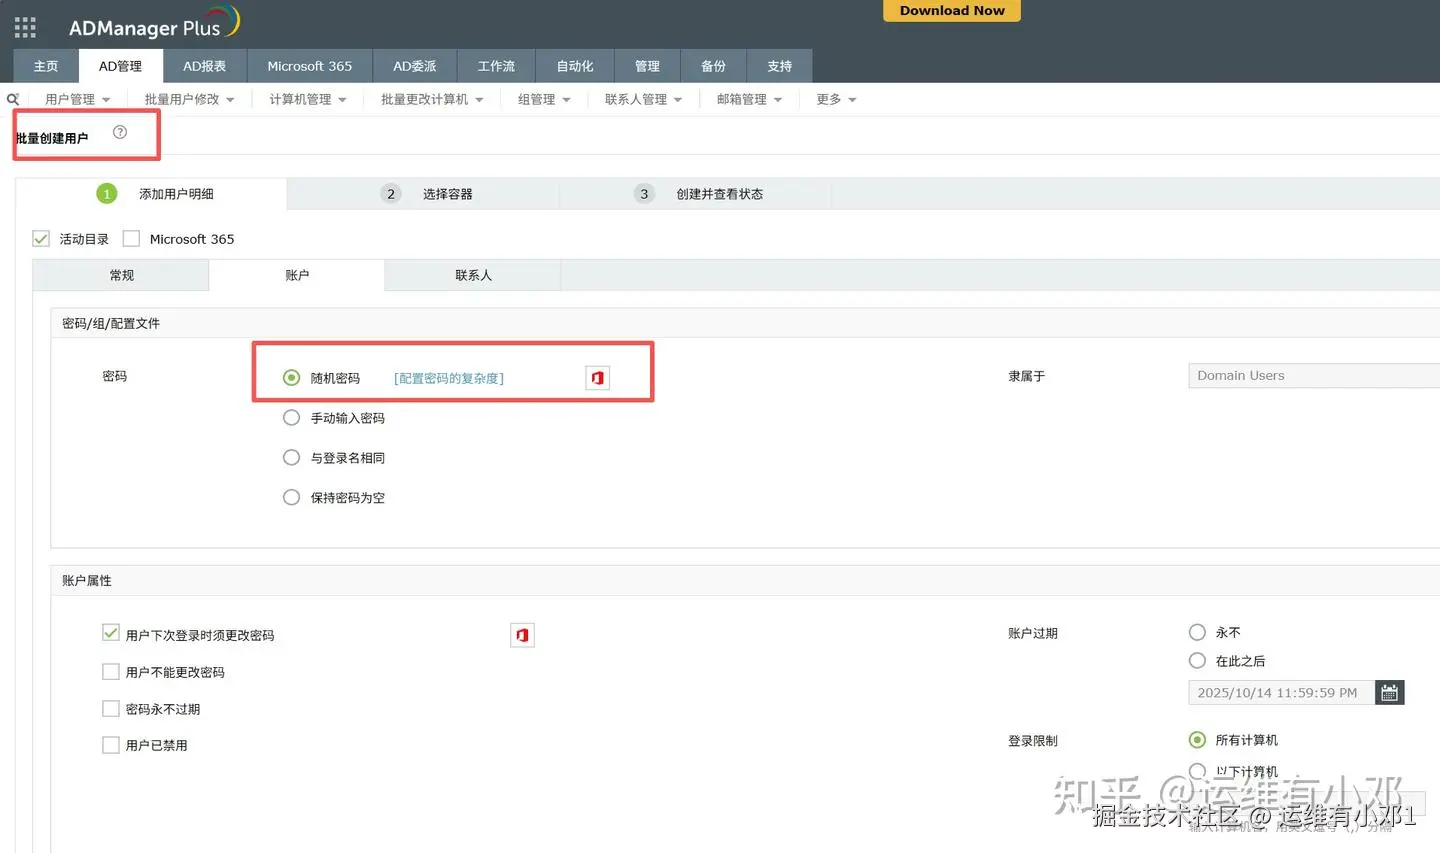
Task: Open 联系人管理 dropdown
Action: coord(643,99)
